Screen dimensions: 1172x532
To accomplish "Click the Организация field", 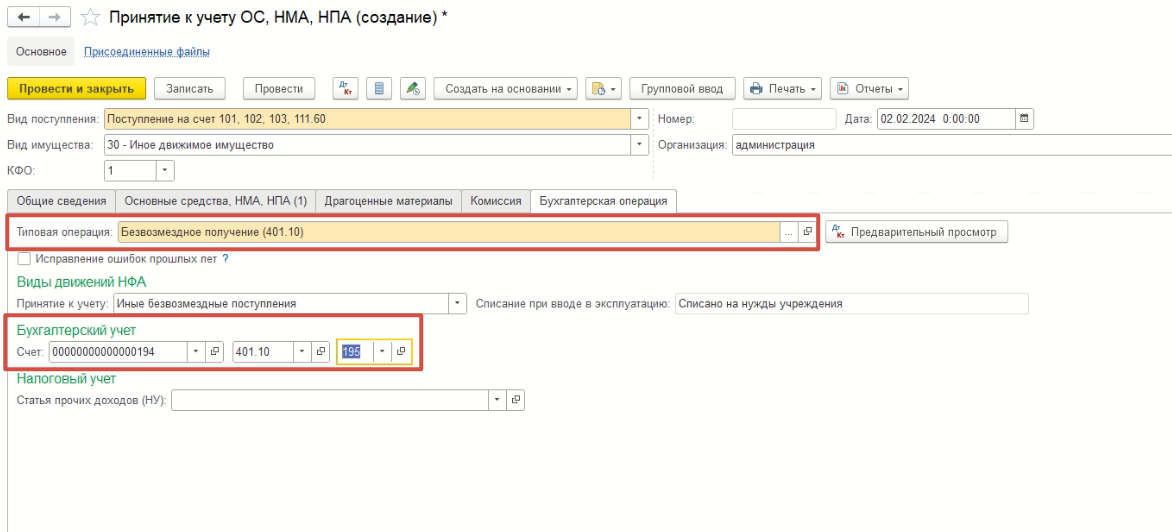I will (x=952, y=145).
